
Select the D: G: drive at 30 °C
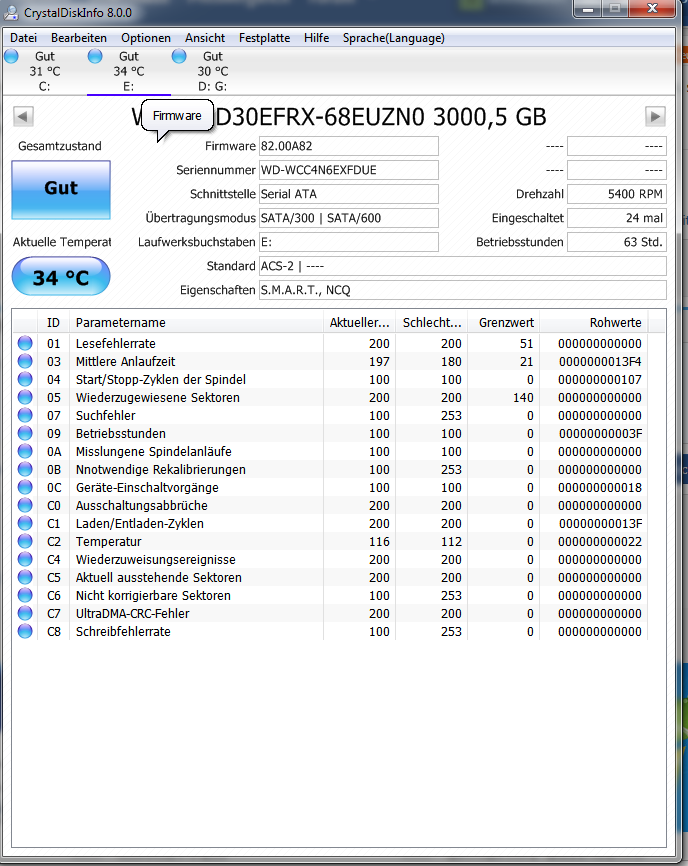[213, 71]
